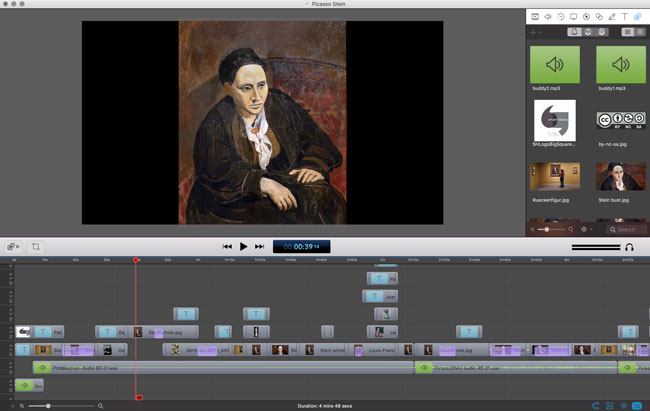Jump to previous with rewind button
The height and width of the screenshot is (411, 650).
[227, 247]
